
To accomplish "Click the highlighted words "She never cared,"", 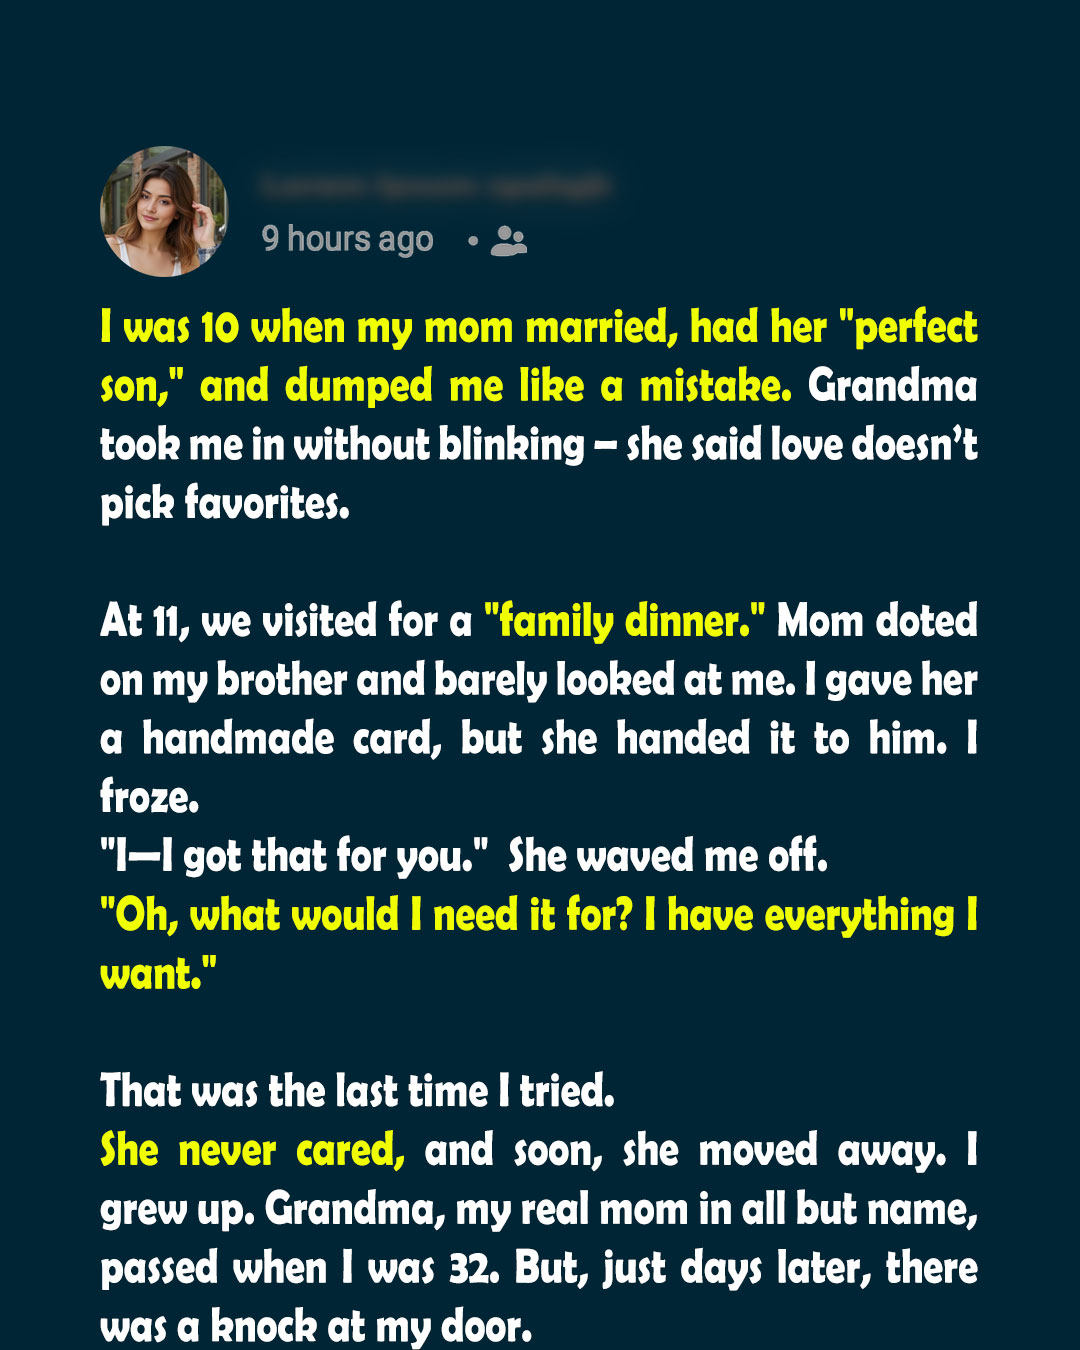I will pyautogui.click(x=253, y=1151).
